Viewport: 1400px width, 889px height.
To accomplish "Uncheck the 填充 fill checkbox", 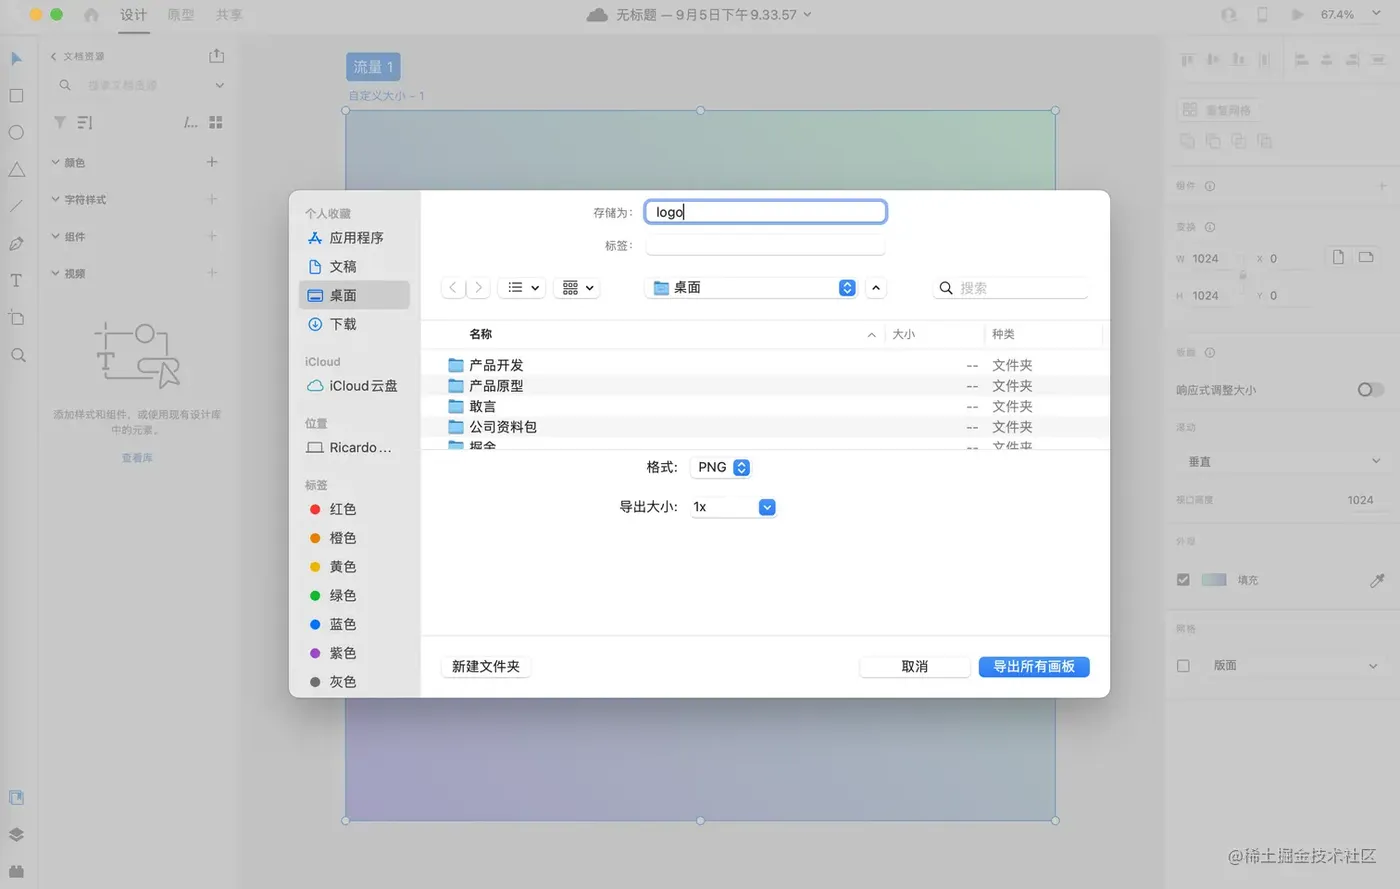I will point(1183,580).
